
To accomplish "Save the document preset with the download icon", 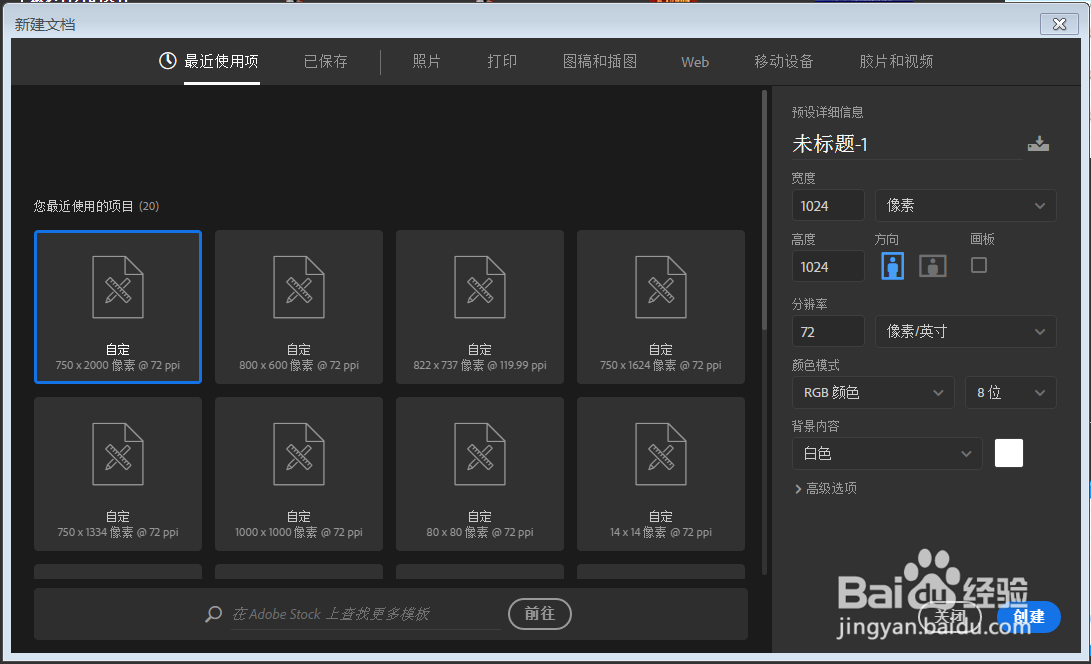I will (x=1038, y=143).
